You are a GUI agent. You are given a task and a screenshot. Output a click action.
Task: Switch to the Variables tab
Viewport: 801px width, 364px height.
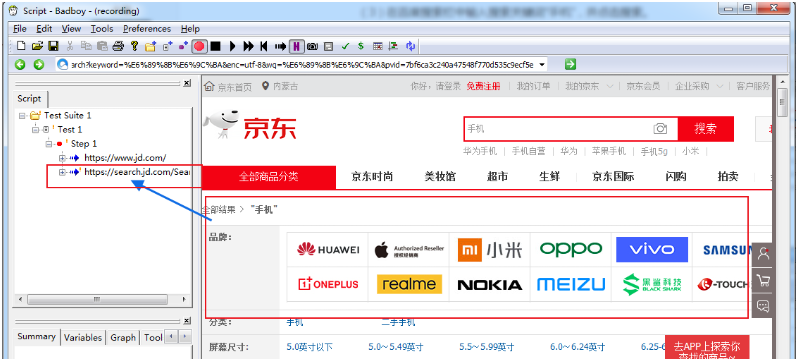tap(83, 337)
